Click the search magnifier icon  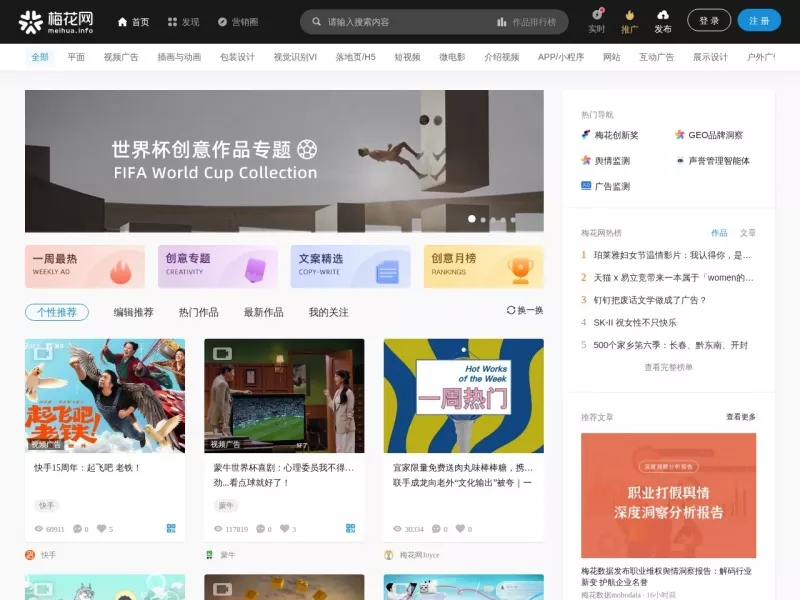click(316, 22)
